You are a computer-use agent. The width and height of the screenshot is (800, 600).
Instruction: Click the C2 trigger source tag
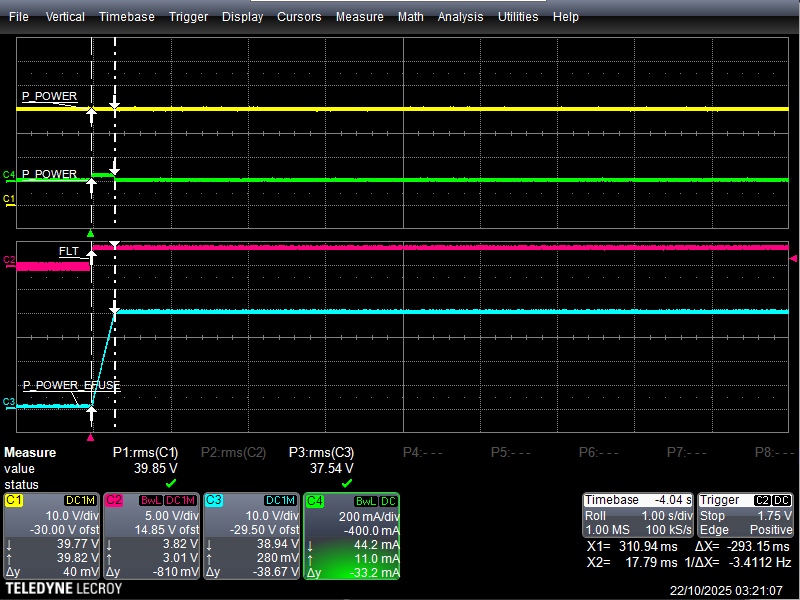[762, 500]
